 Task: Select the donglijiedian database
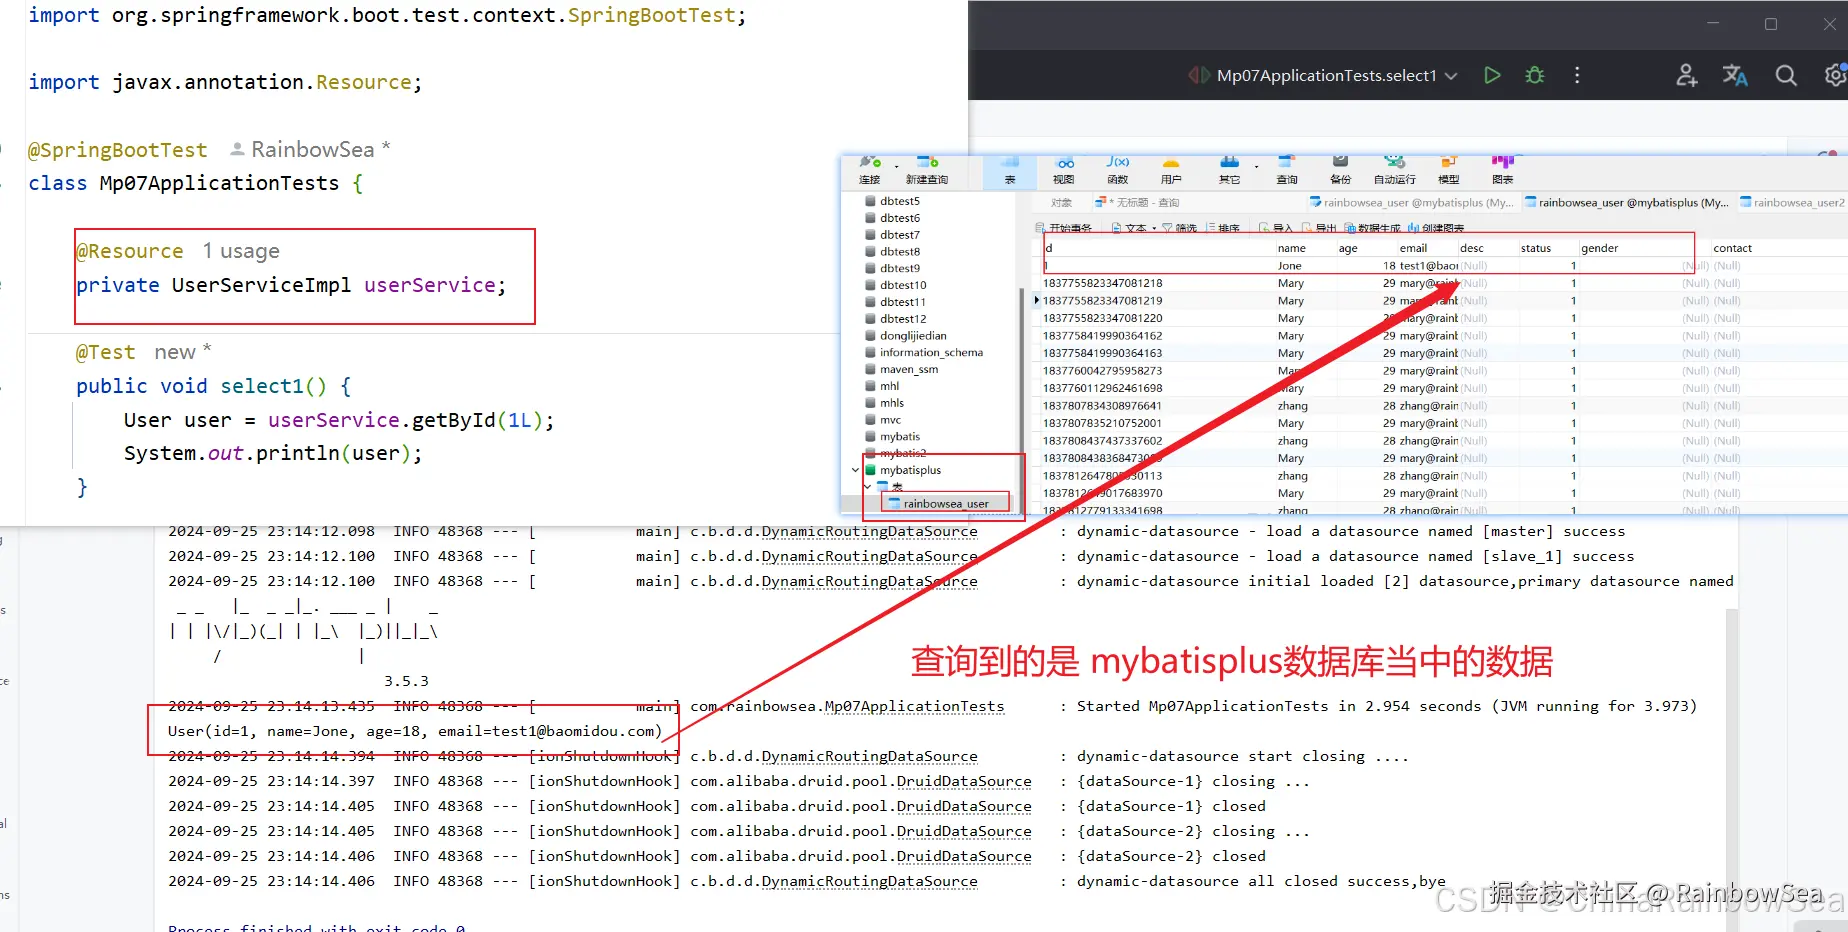[913, 336]
